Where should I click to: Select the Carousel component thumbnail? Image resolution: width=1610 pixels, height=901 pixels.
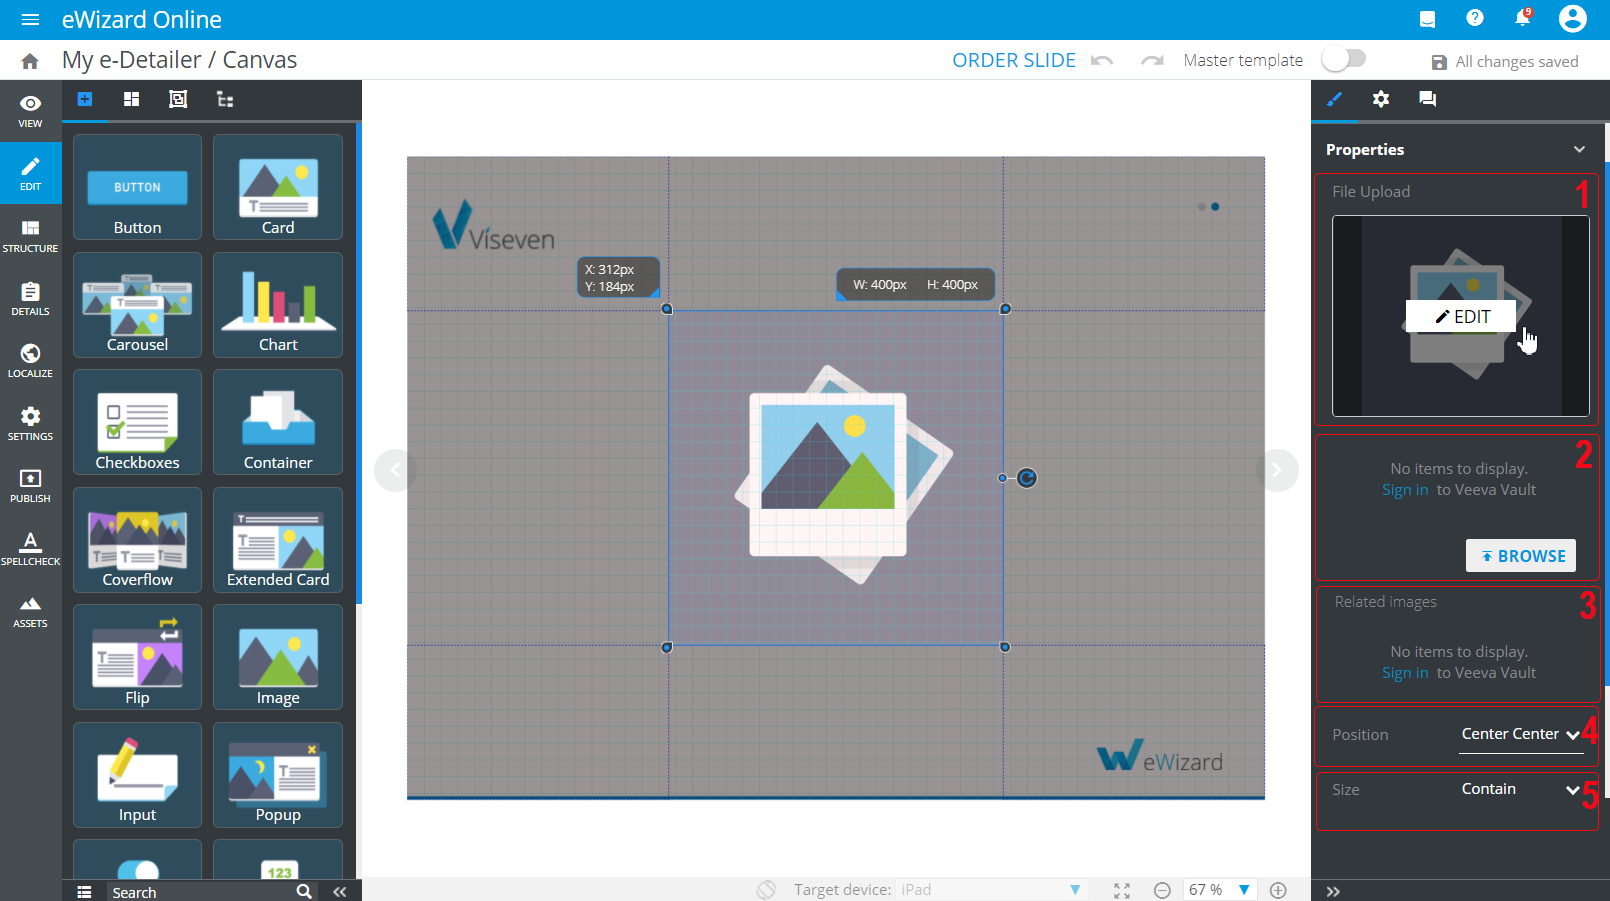click(138, 305)
